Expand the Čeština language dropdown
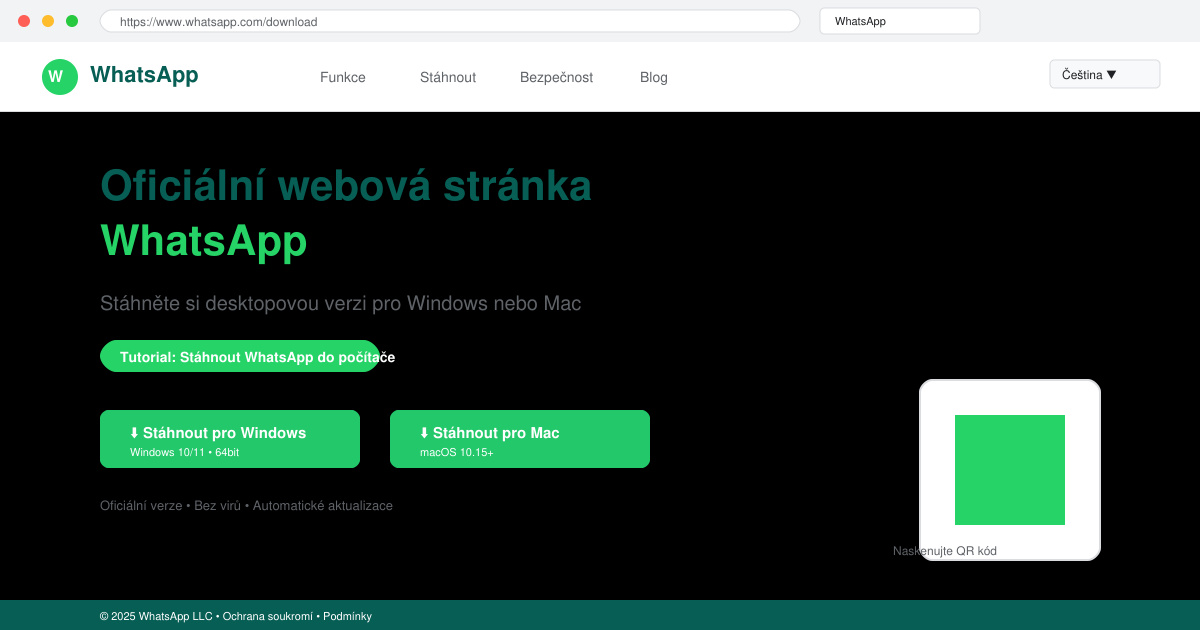This screenshot has height=630, width=1200. tap(1105, 74)
